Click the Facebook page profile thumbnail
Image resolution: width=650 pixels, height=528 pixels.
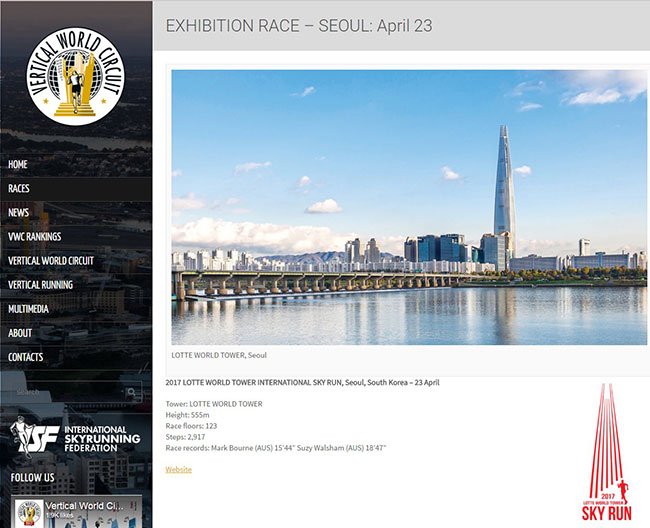29,513
